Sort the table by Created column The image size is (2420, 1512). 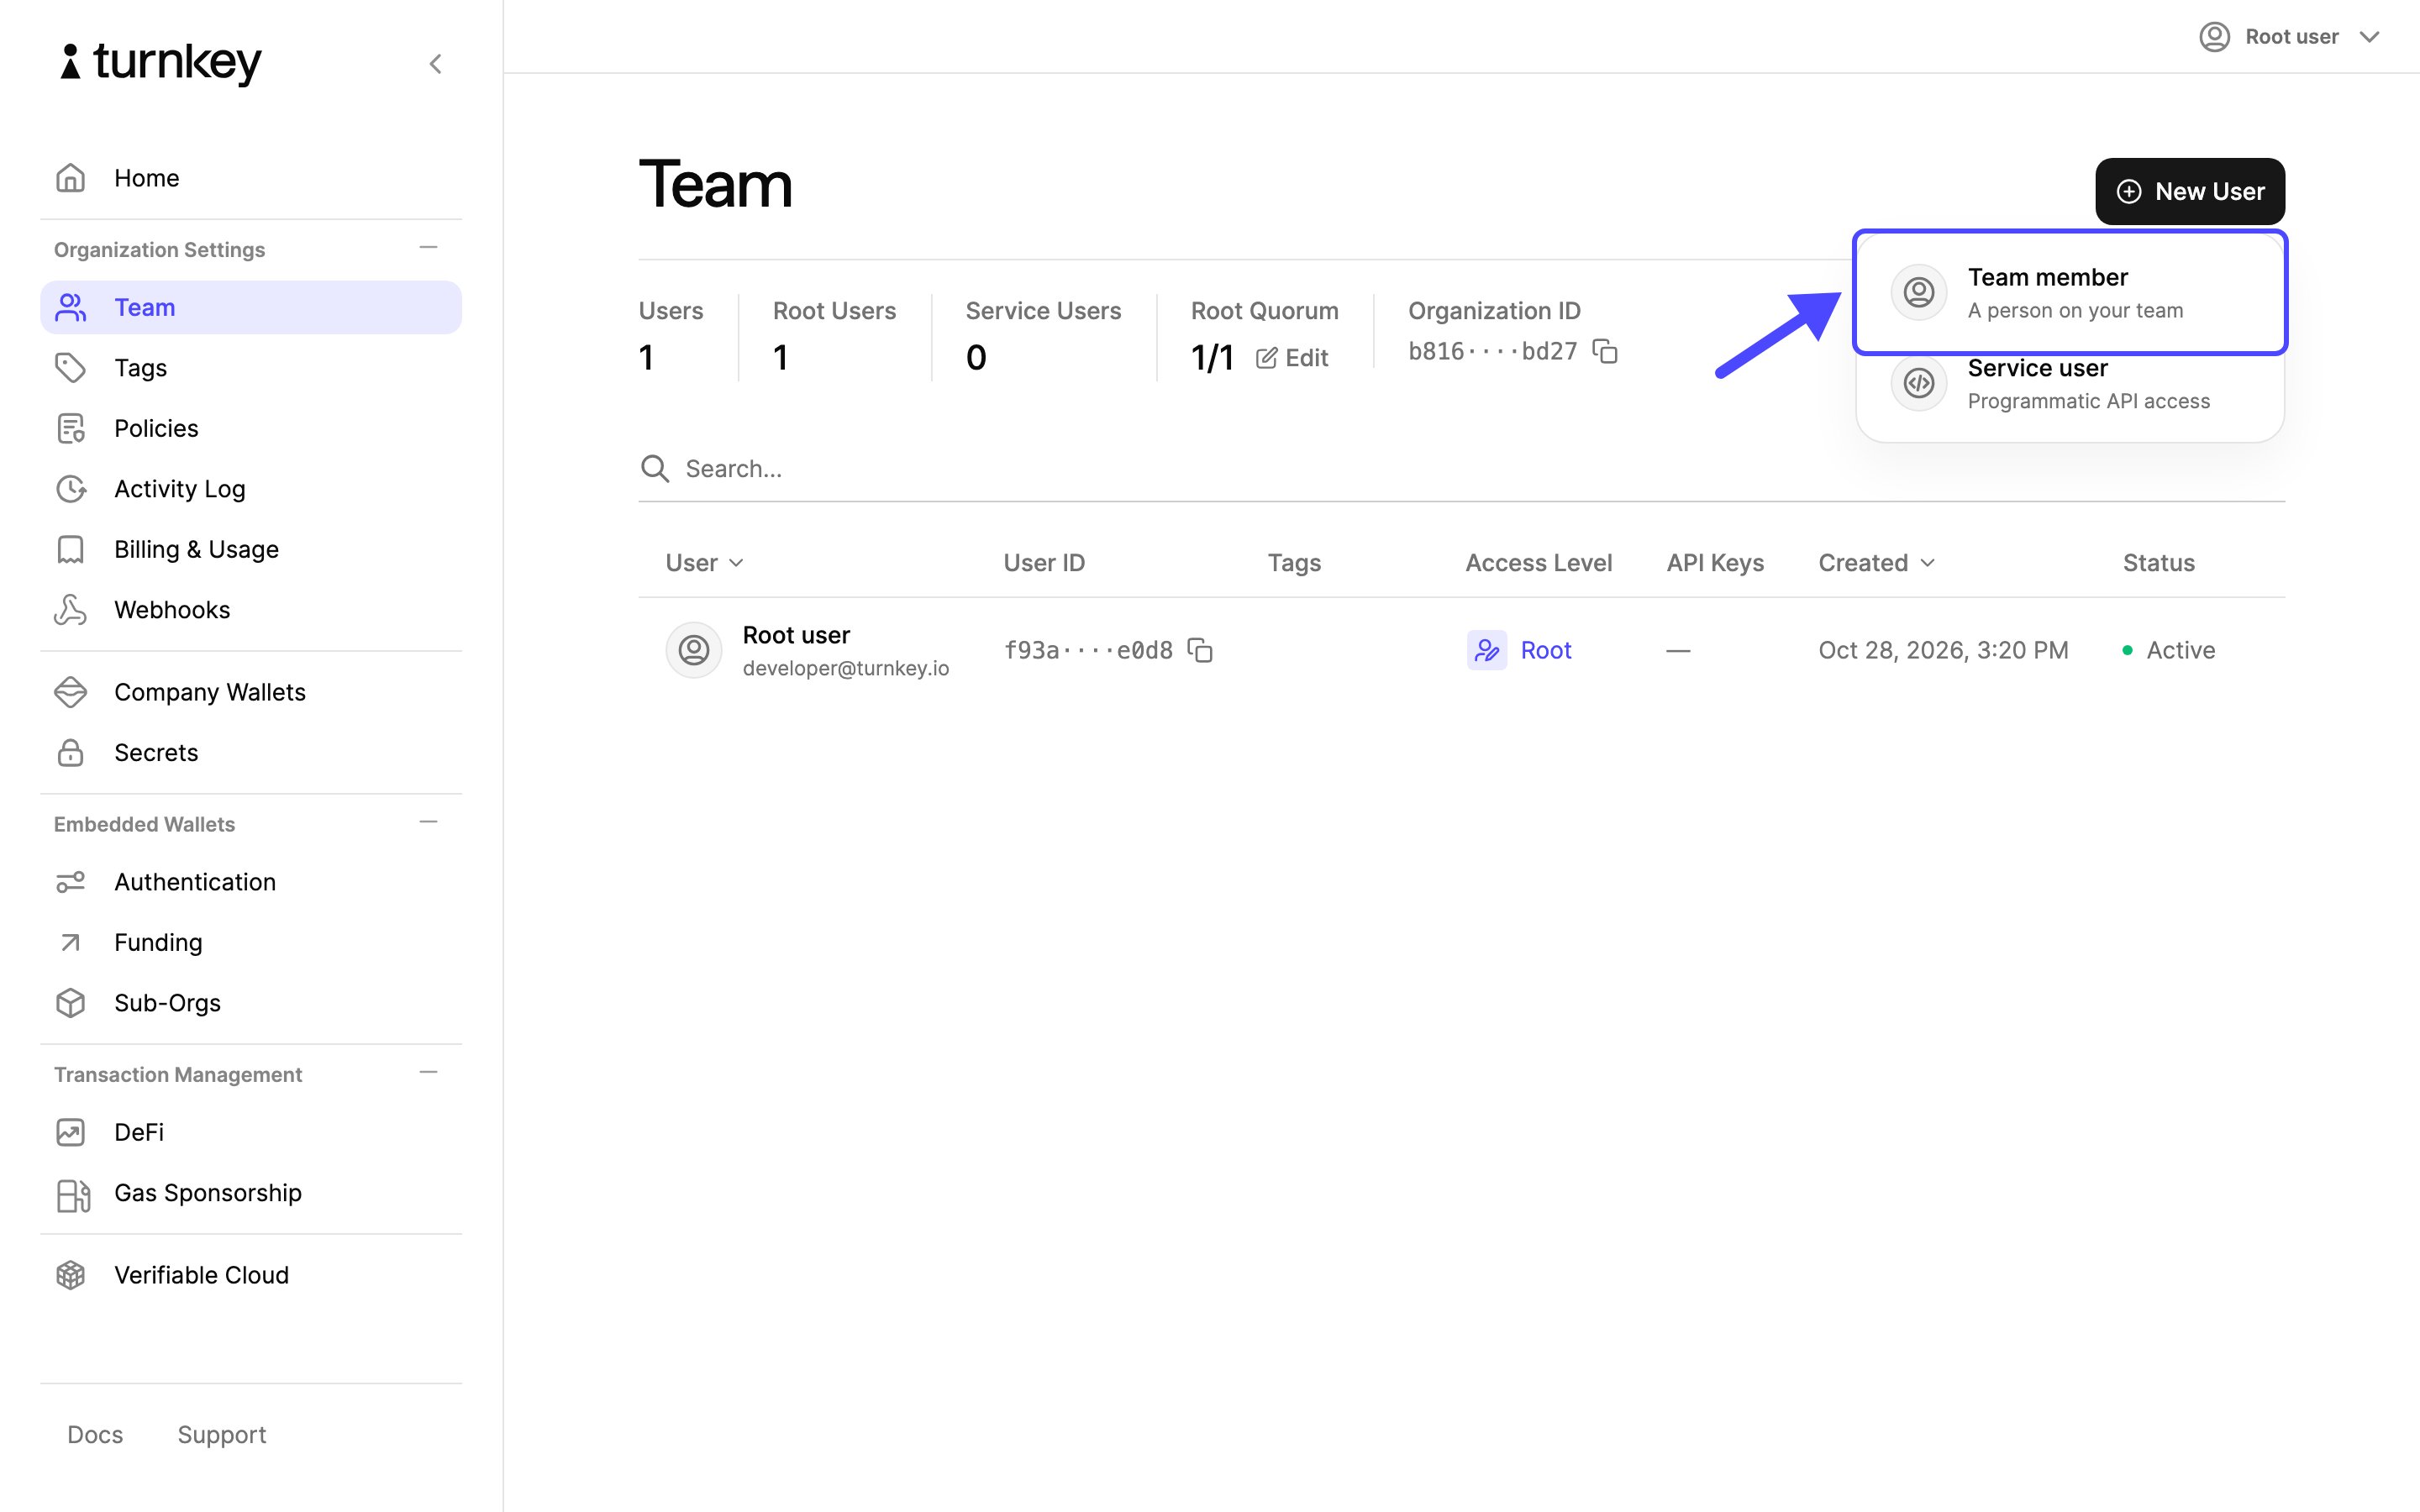click(1877, 563)
